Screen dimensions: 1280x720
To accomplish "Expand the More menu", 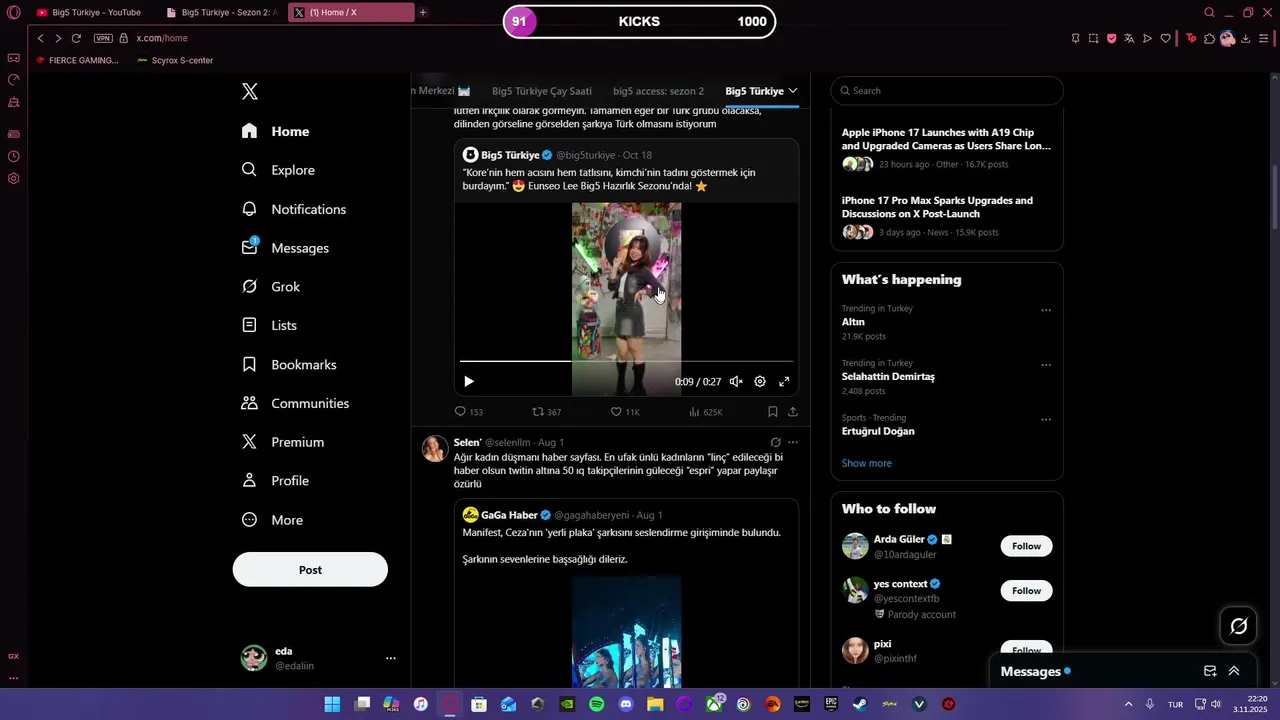I will pos(272,520).
